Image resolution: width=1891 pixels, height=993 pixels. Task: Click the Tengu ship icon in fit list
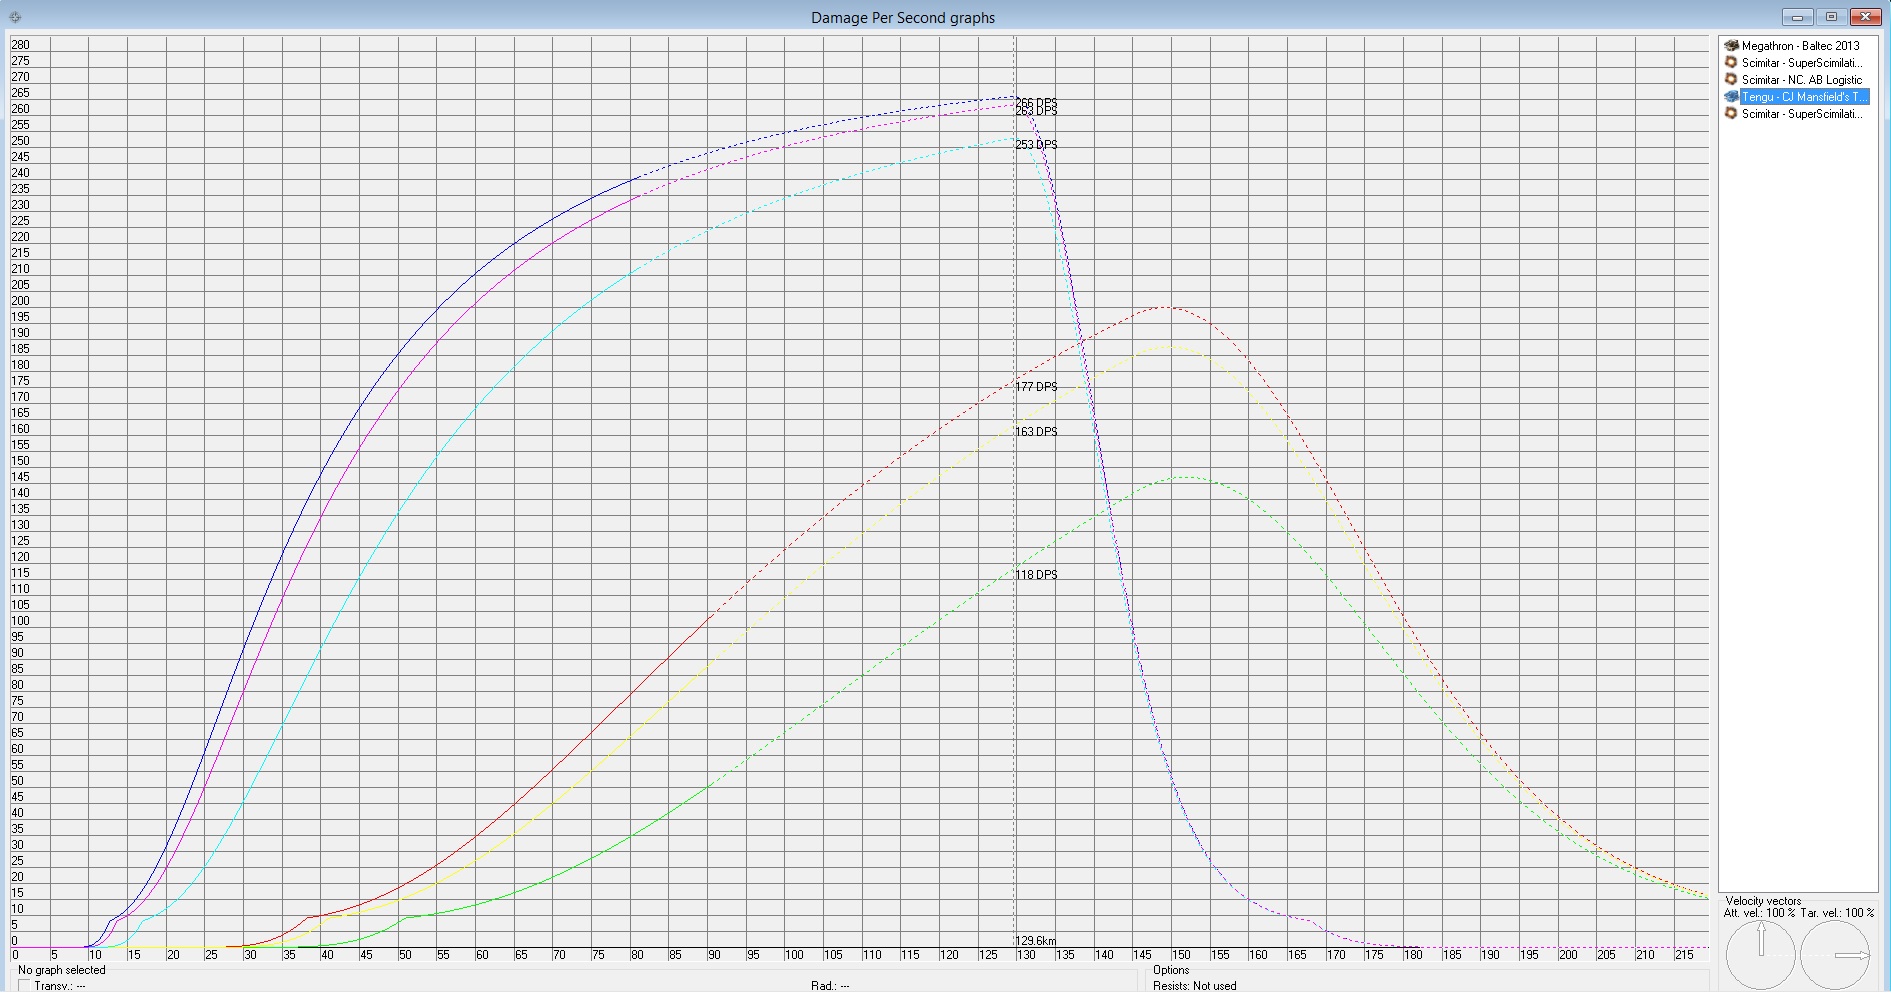[1731, 97]
